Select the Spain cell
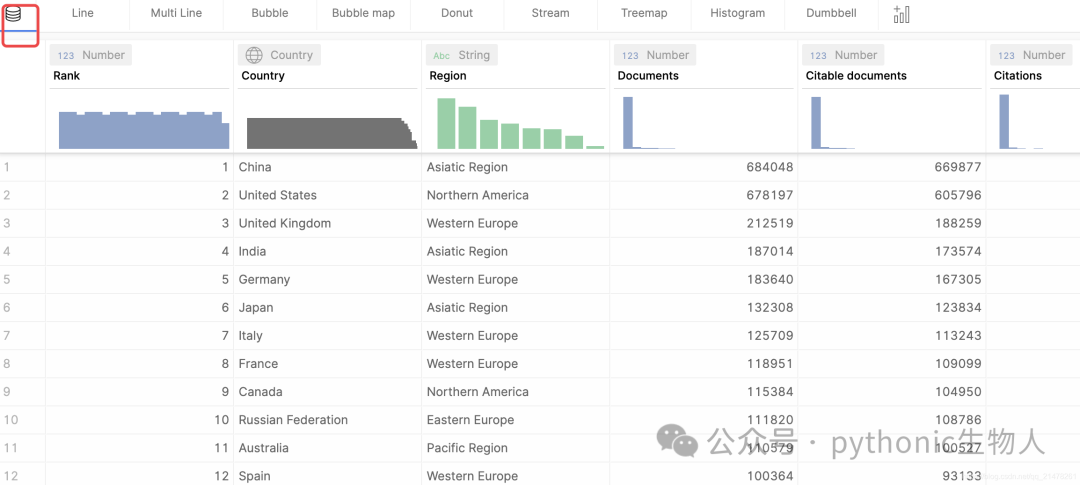1080x485 pixels. point(327,475)
